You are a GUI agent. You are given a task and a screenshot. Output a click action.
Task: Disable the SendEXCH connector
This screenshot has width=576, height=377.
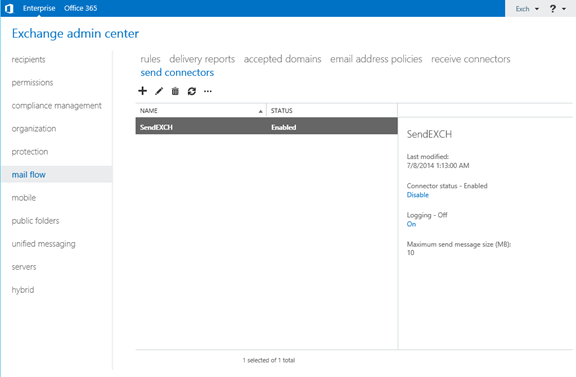click(x=418, y=195)
